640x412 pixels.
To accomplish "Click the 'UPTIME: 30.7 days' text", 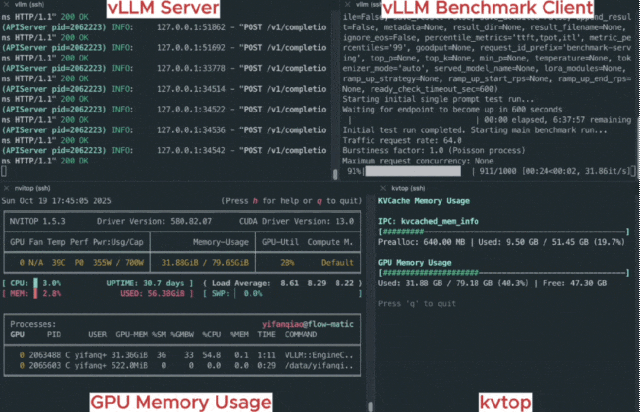I will pyautogui.click(x=146, y=283).
